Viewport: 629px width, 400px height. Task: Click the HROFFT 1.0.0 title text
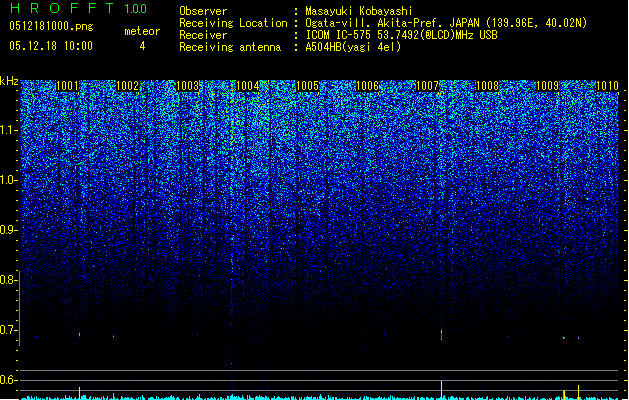pos(78,8)
